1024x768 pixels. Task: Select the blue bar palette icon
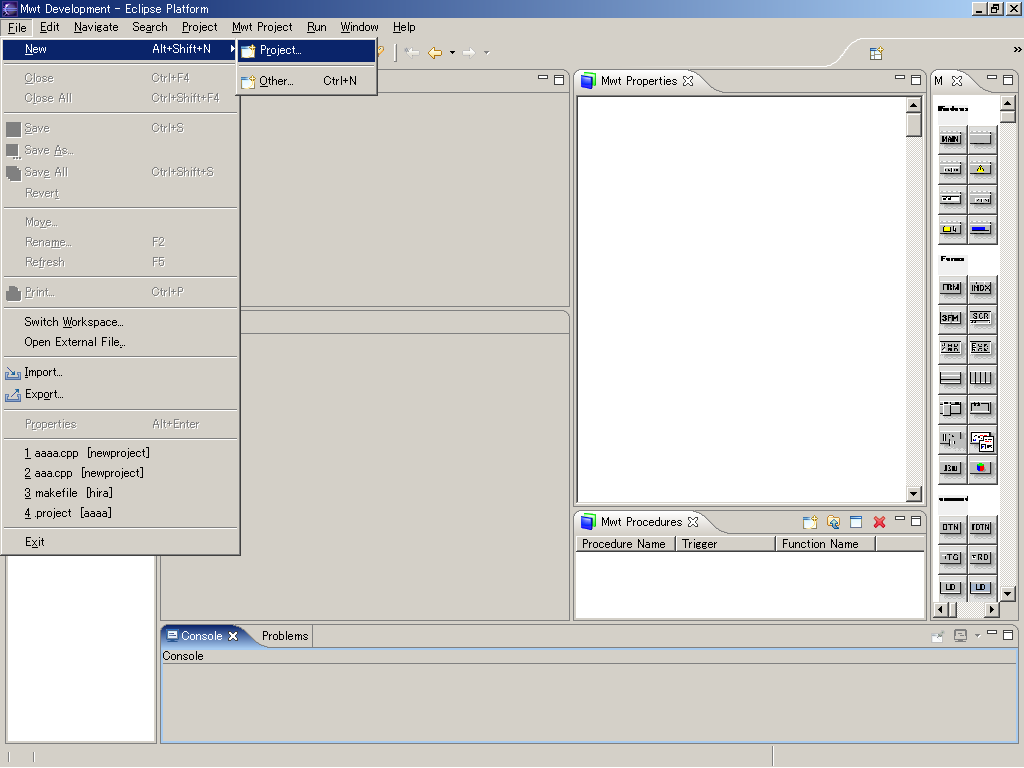[980, 229]
